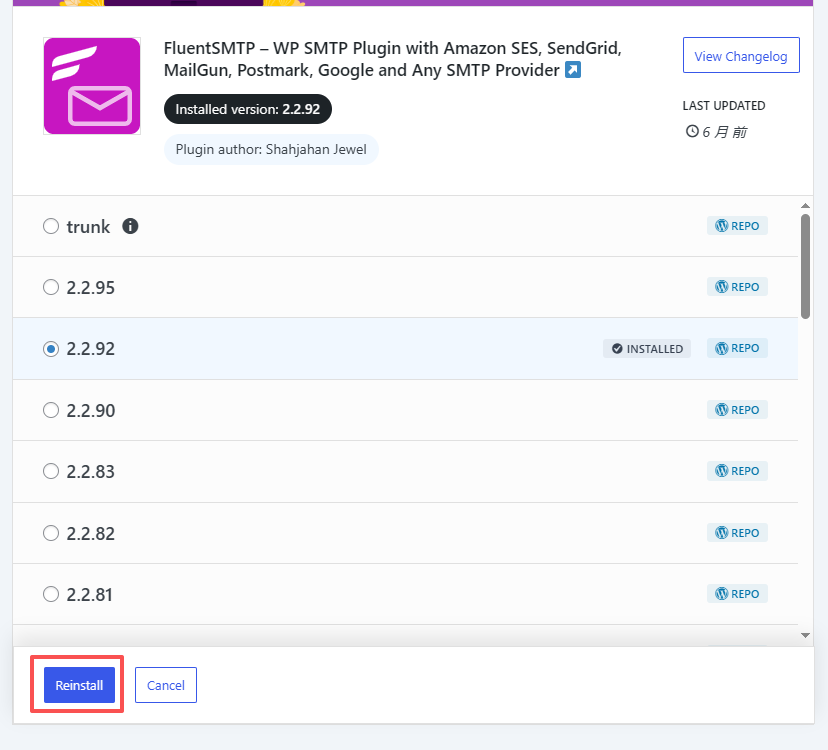
Task: Click the scrollbar down arrow
Action: click(x=805, y=635)
